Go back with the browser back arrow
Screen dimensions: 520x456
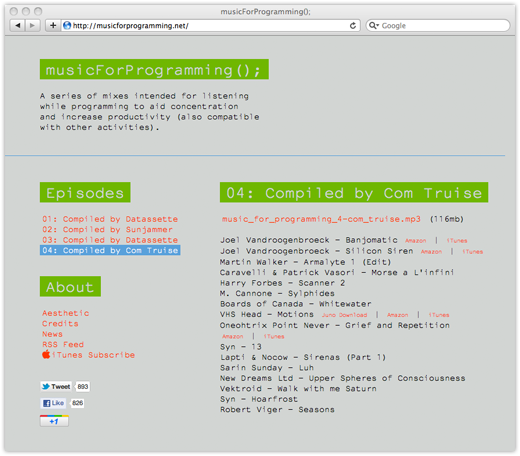coord(18,25)
